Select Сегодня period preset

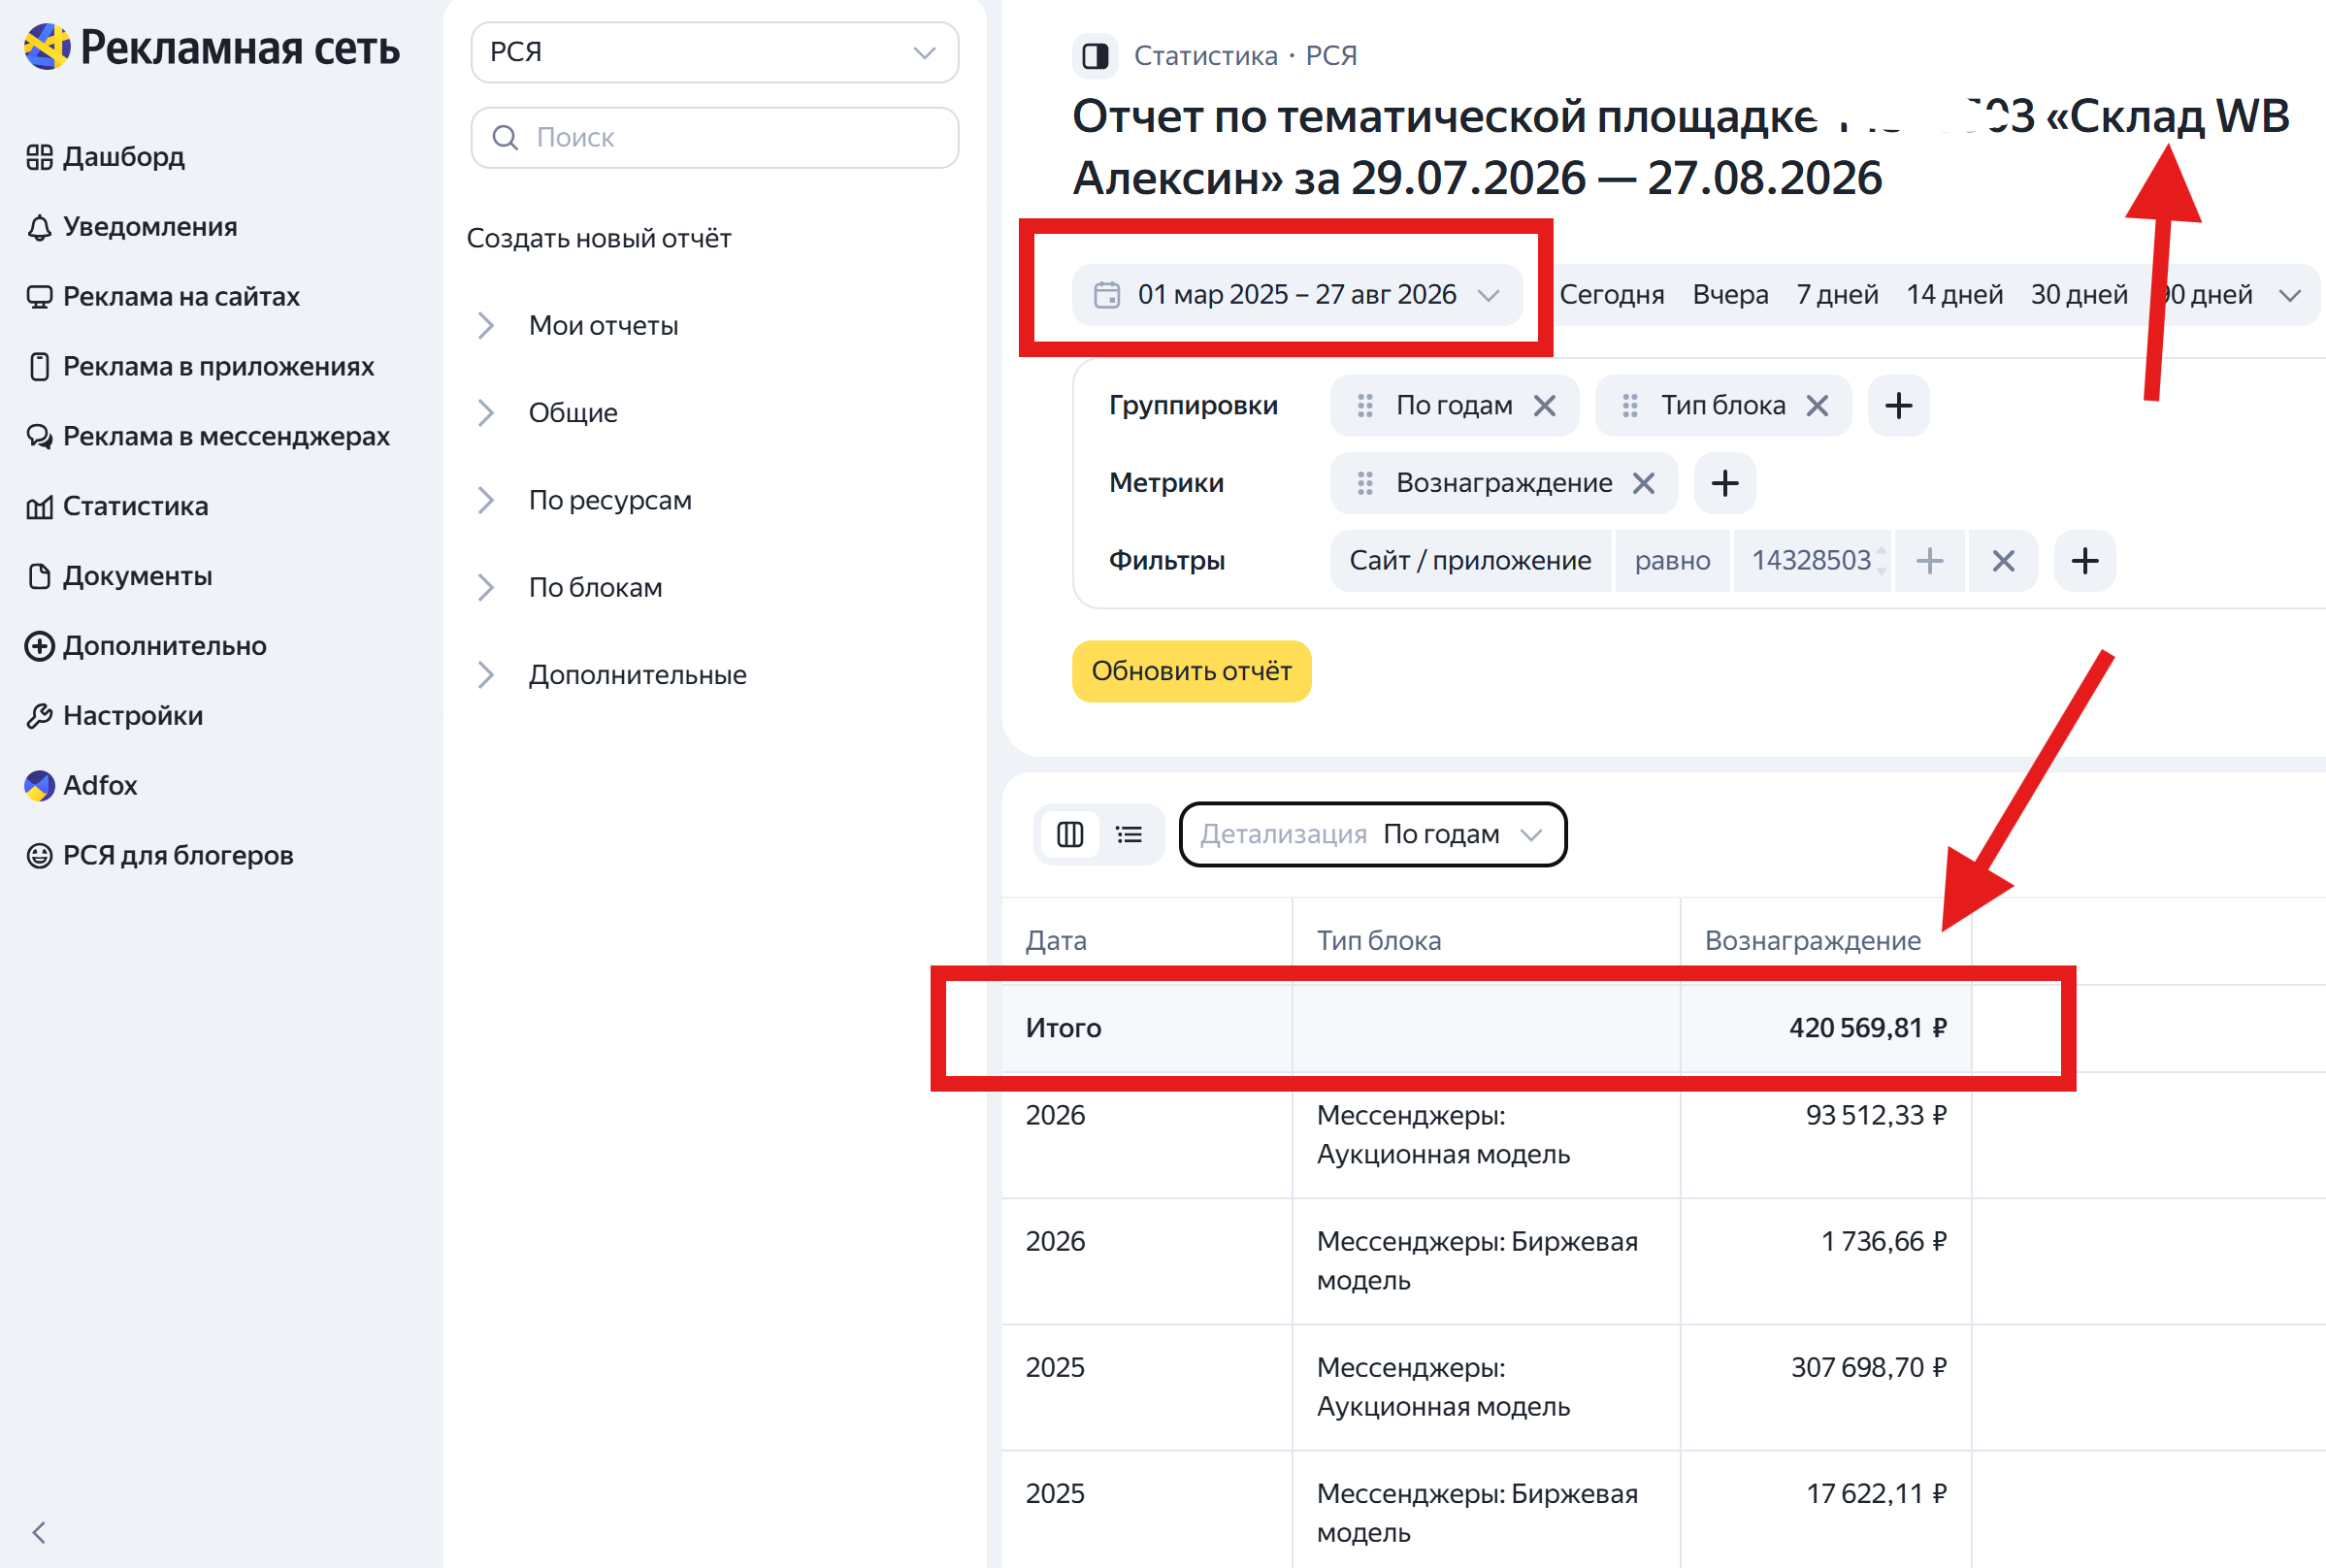(x=1611, y=295)
